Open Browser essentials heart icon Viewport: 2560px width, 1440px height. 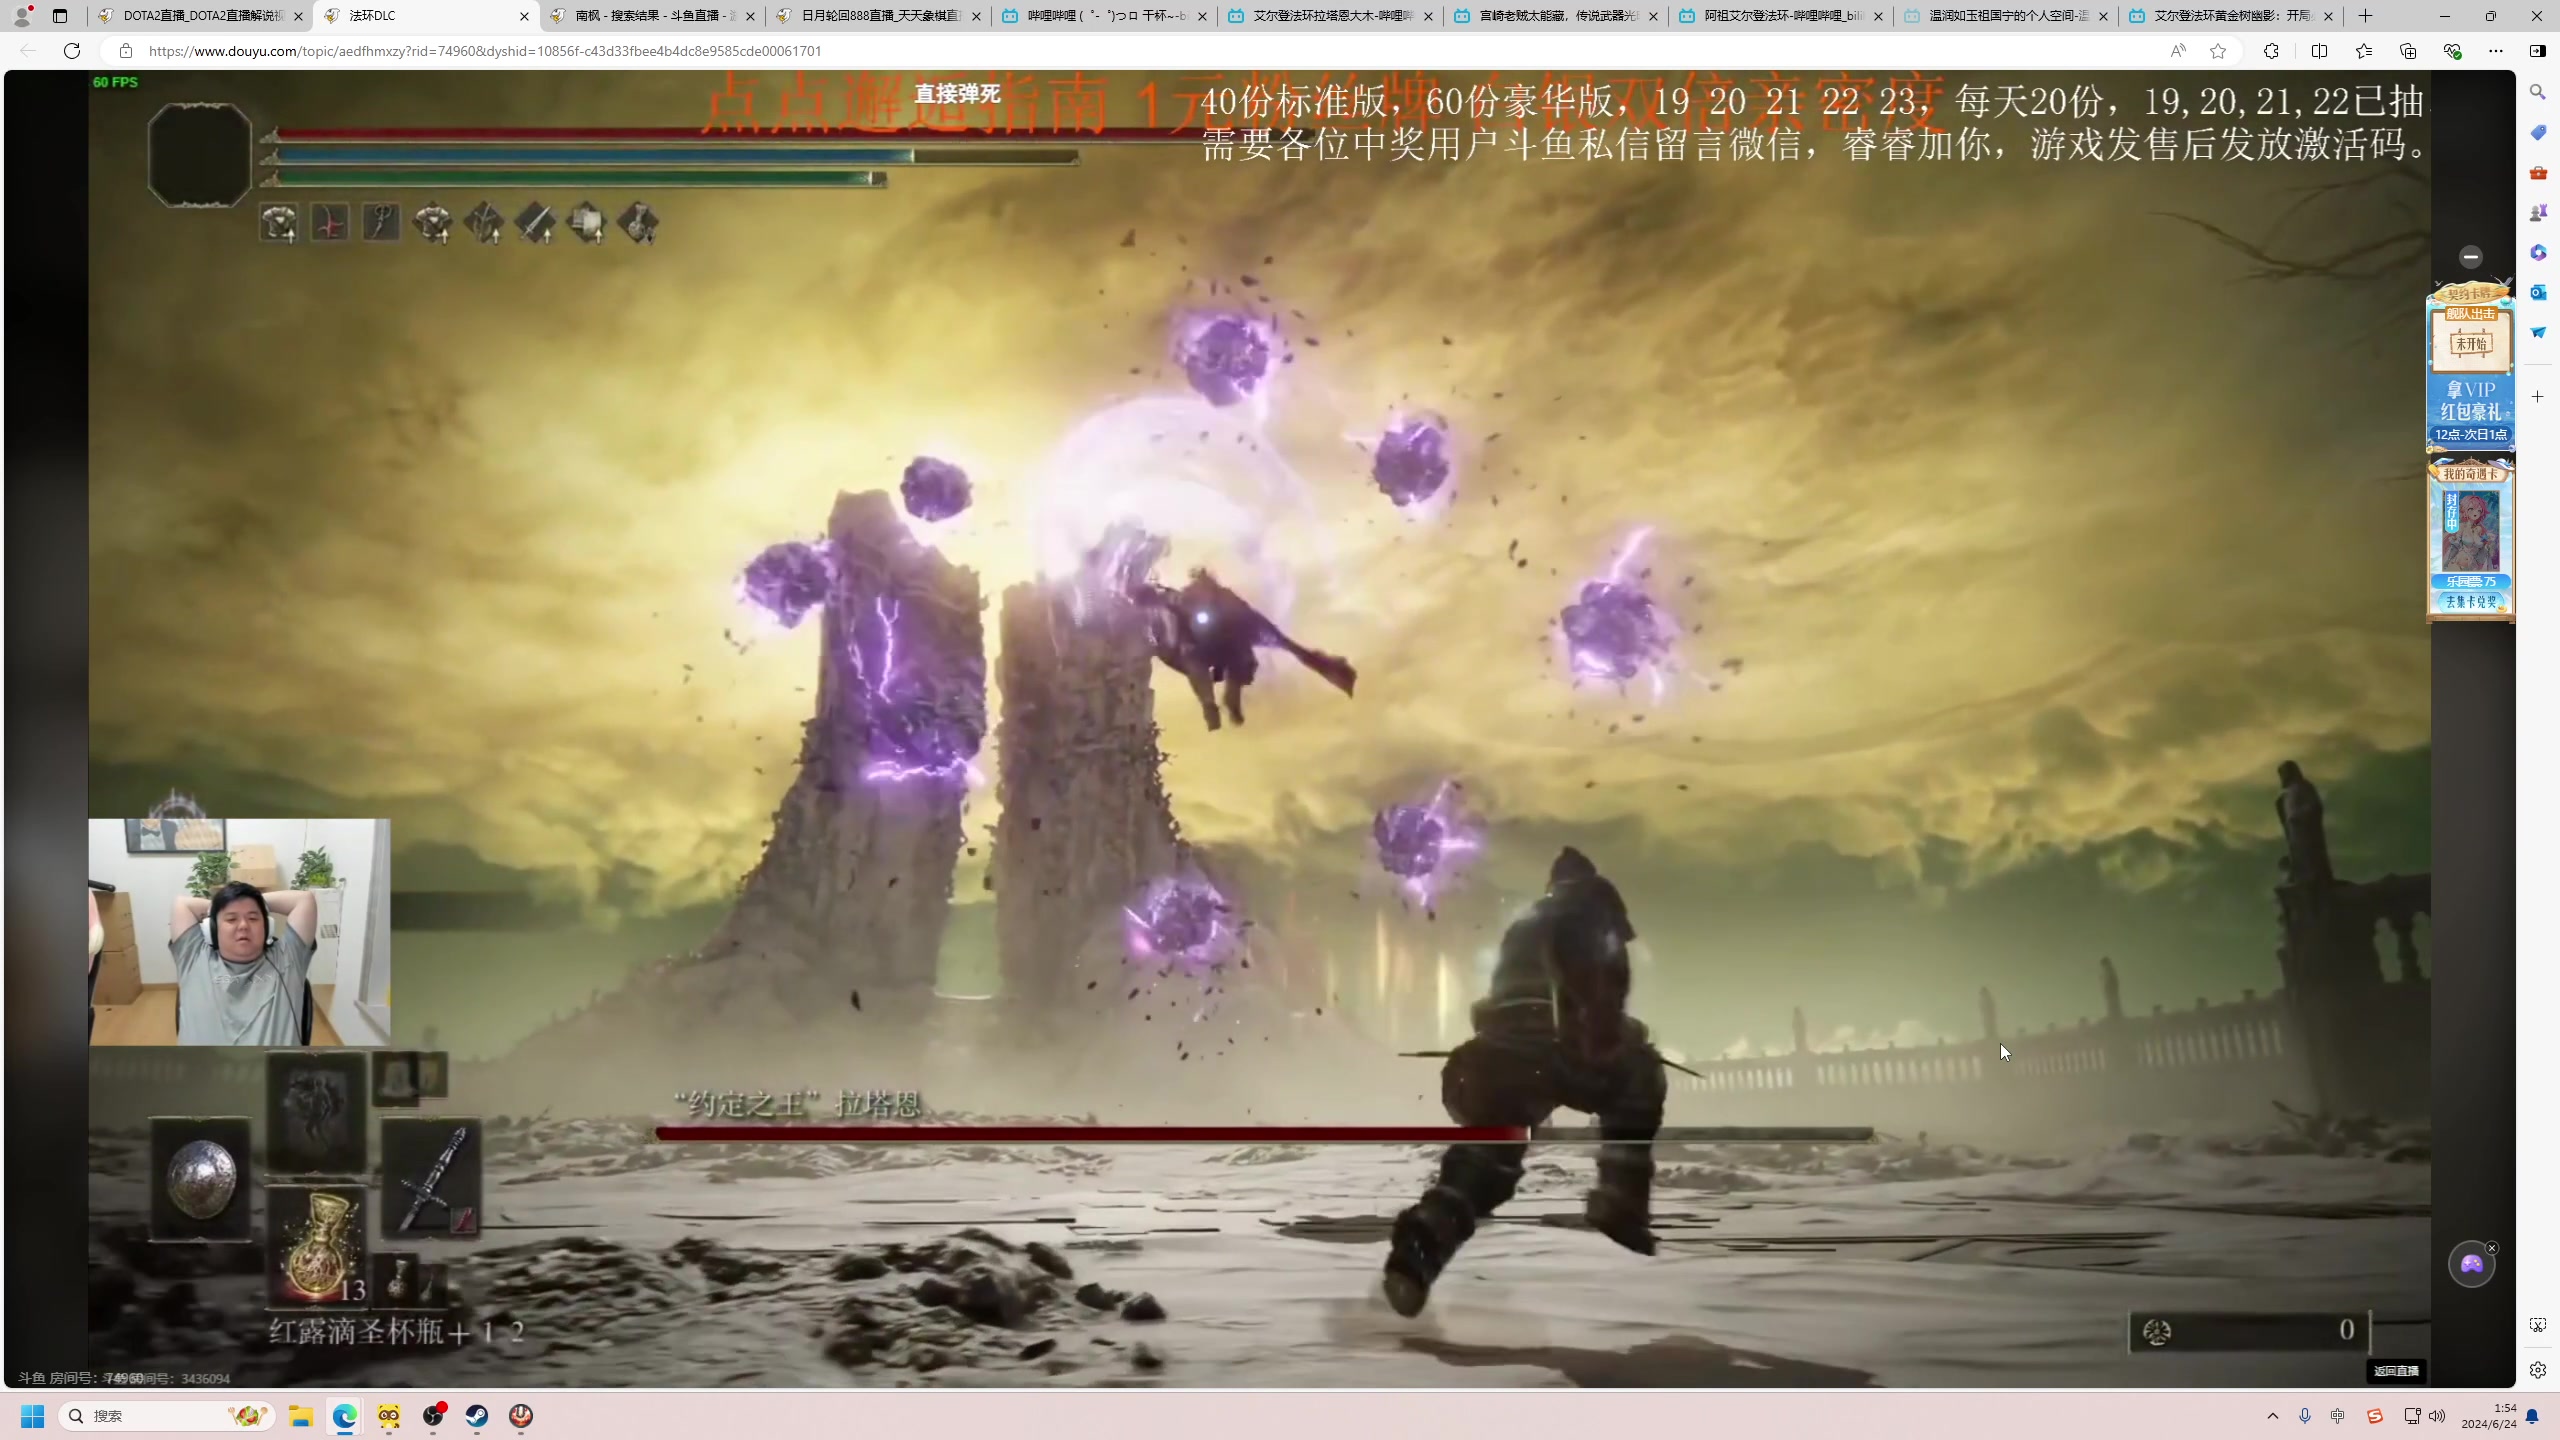pyautogui.click(x=2452, y=51)
